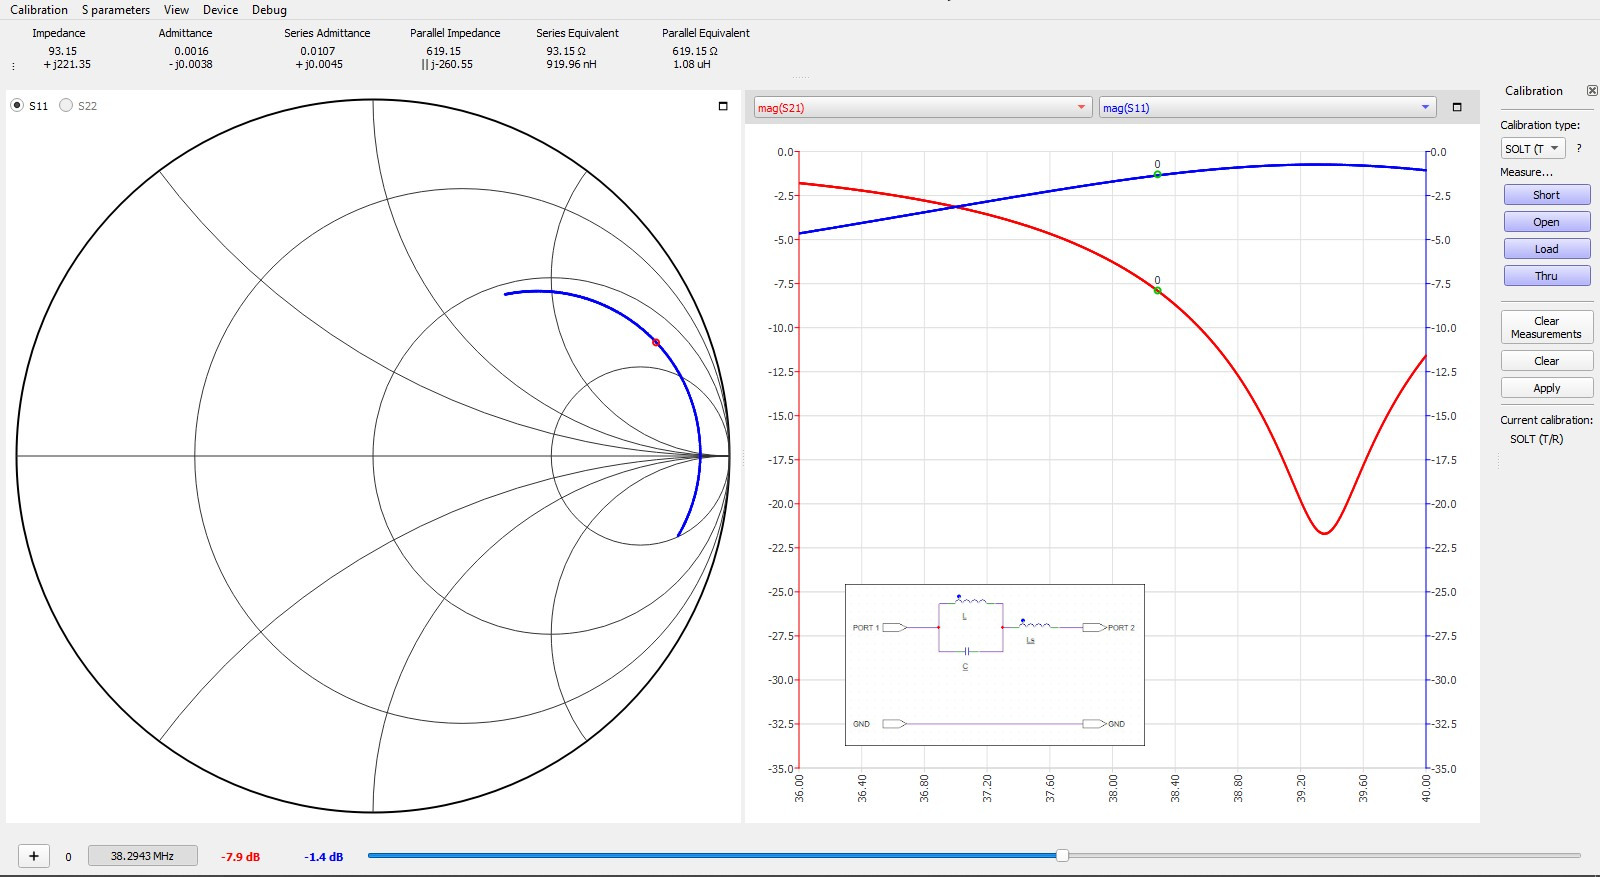Expand the mag(S11) trace dropdown
1600x877 pixels.
pyautogui.click(x=1267, y=108)
